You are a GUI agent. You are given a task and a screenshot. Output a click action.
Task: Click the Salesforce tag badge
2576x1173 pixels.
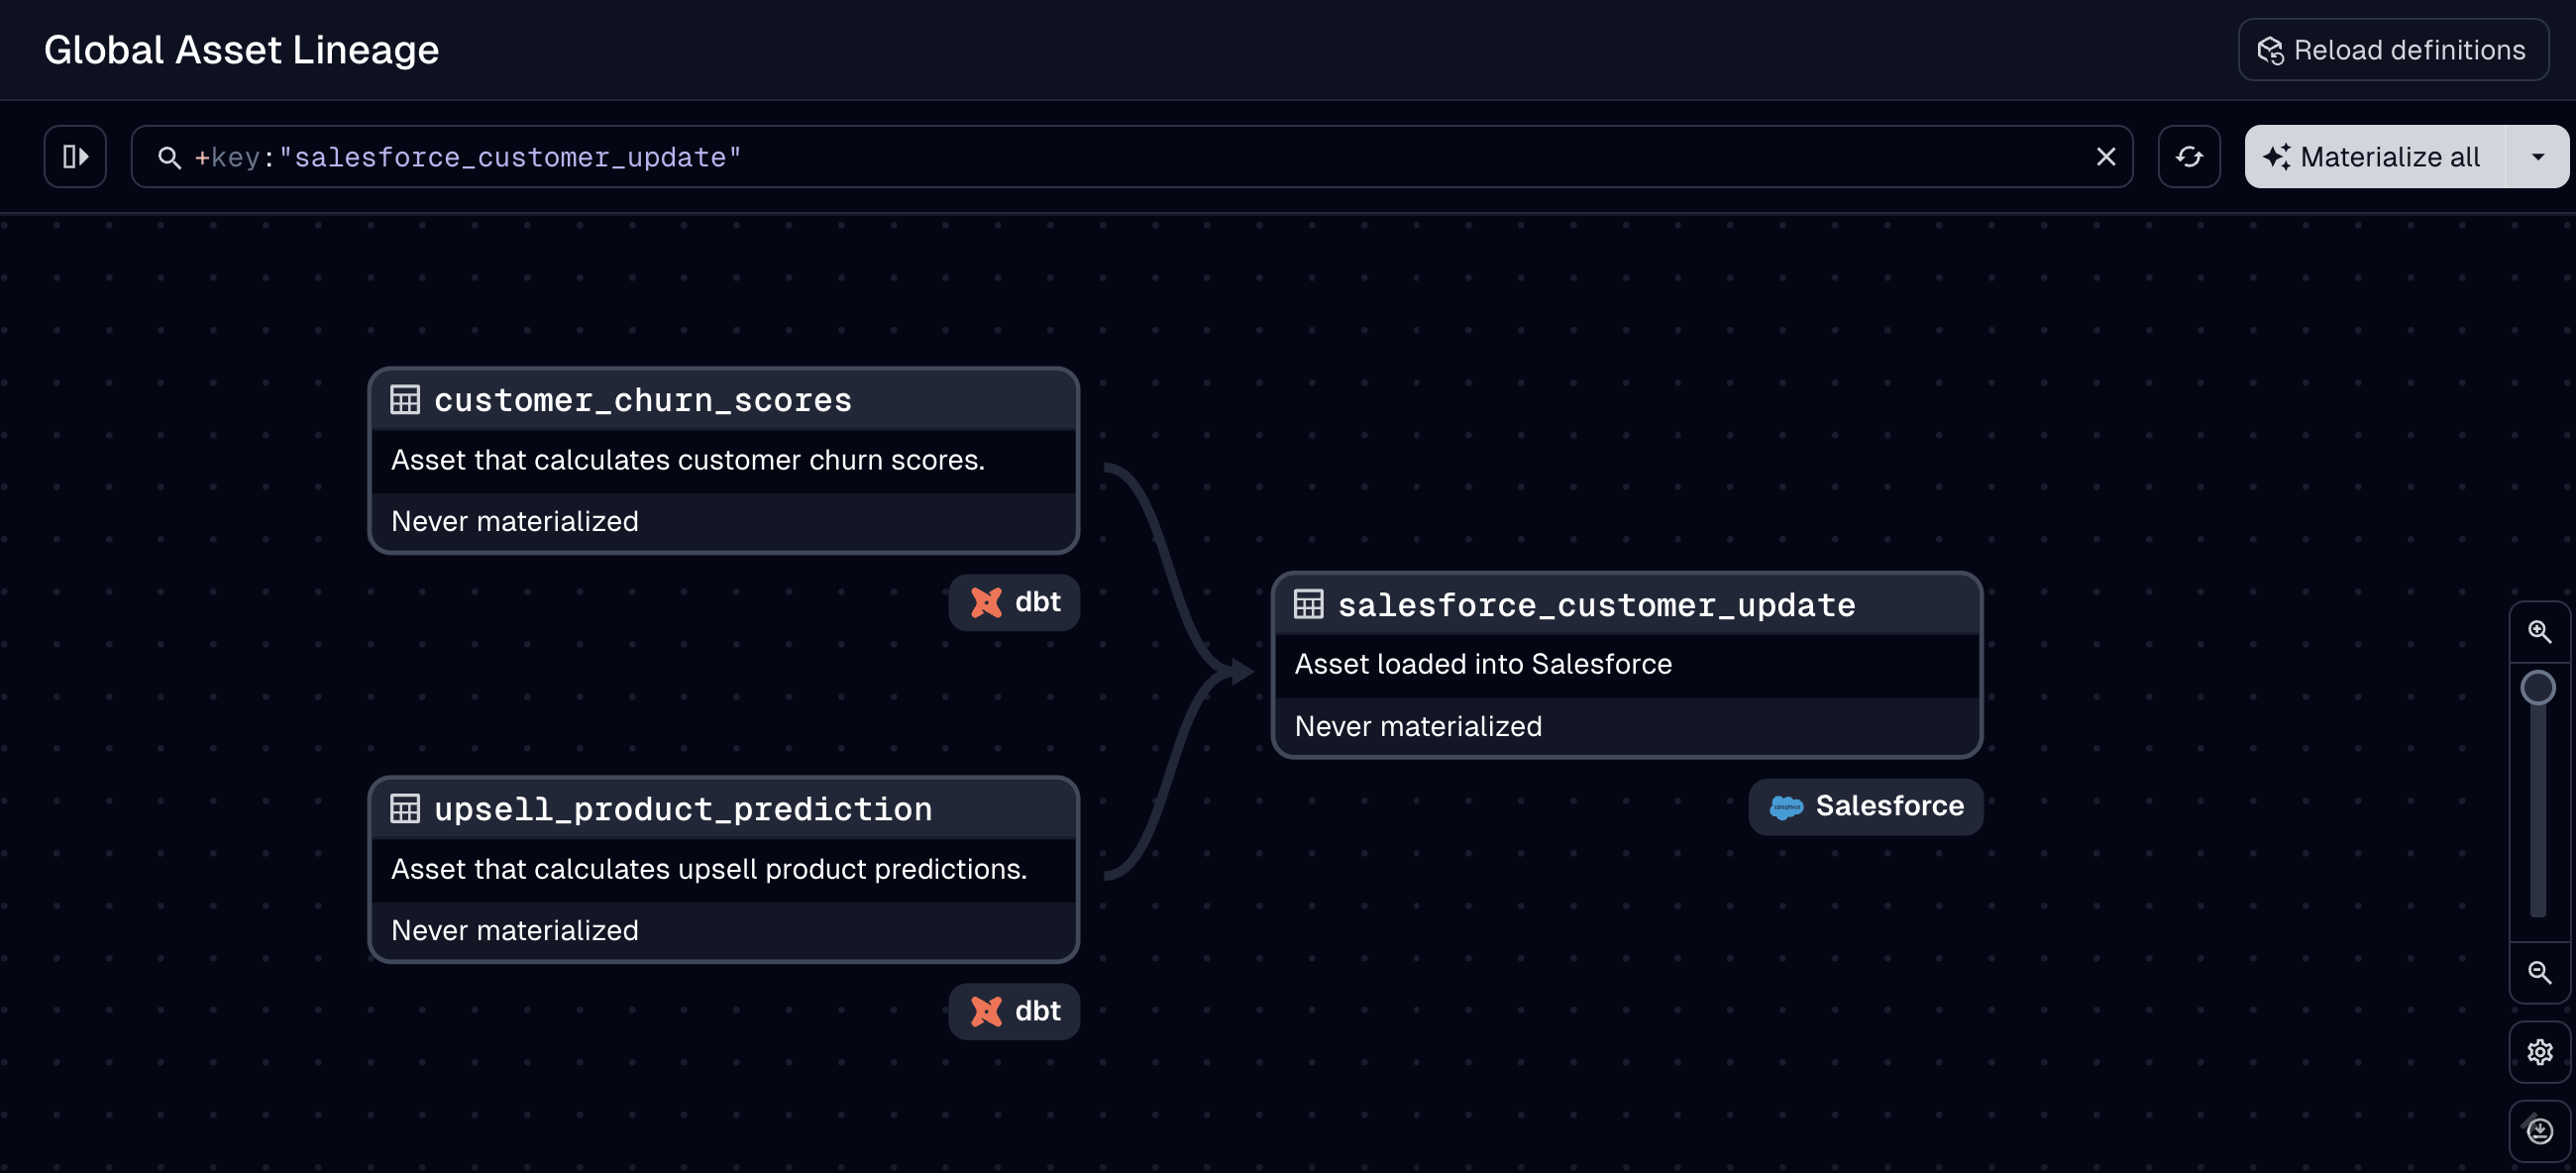1865,806
